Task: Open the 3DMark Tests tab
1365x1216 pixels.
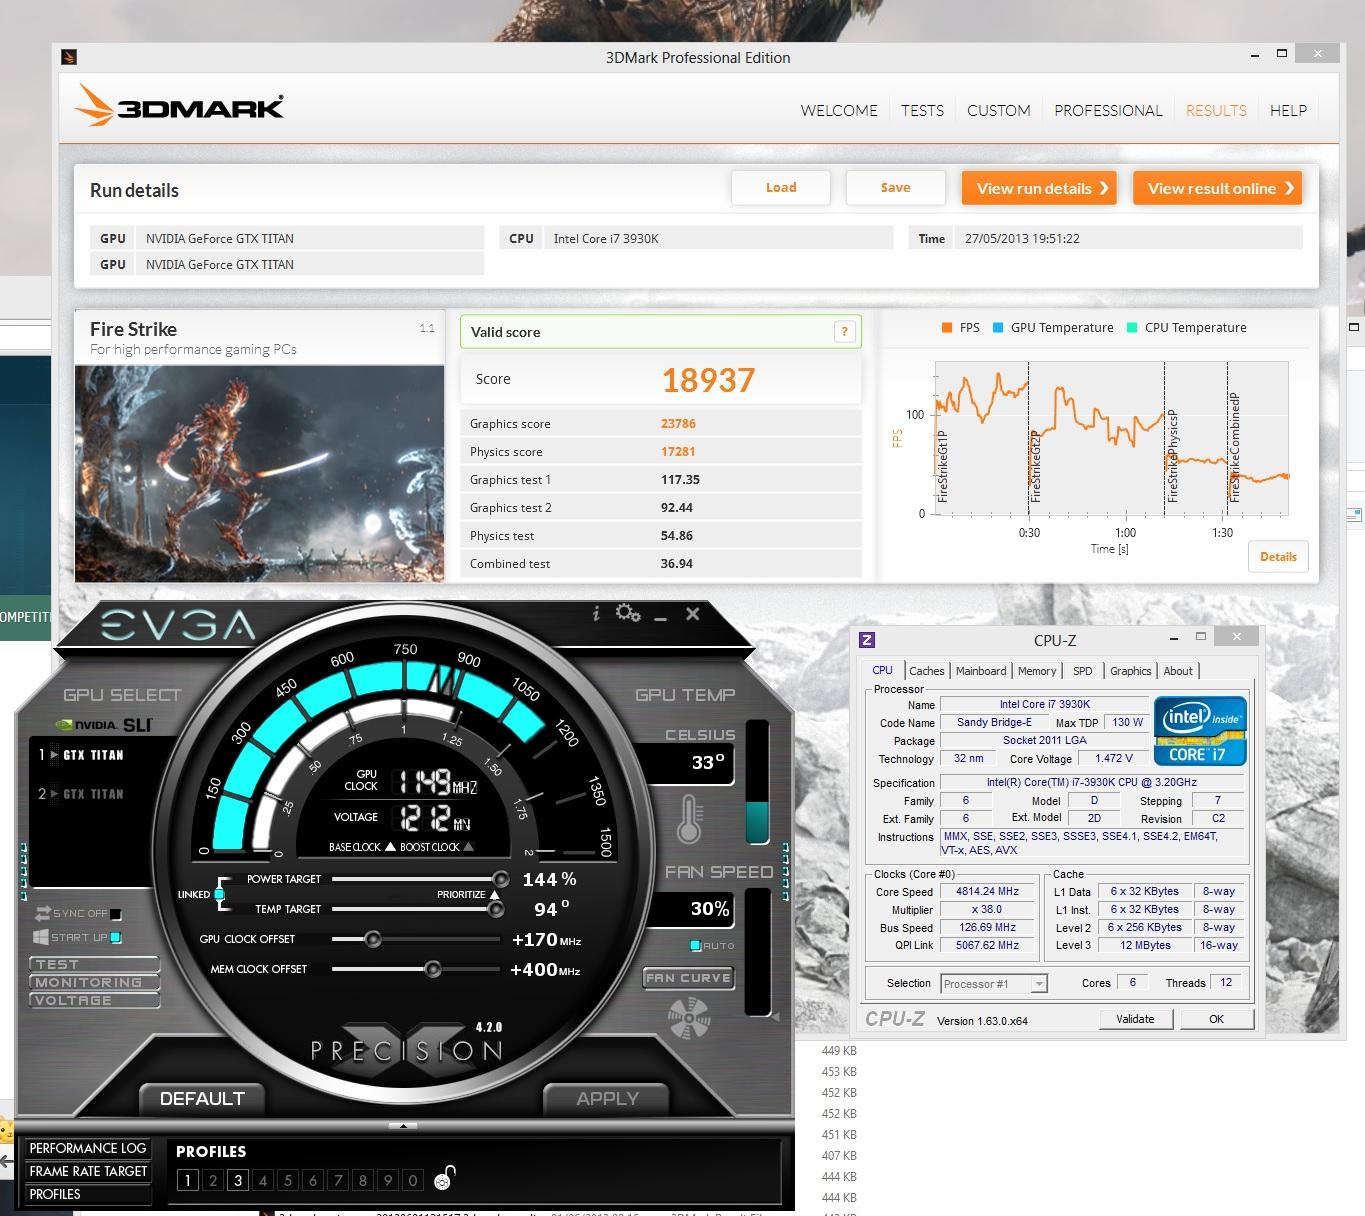Action: pyautogui.click(x=922, y=110)
